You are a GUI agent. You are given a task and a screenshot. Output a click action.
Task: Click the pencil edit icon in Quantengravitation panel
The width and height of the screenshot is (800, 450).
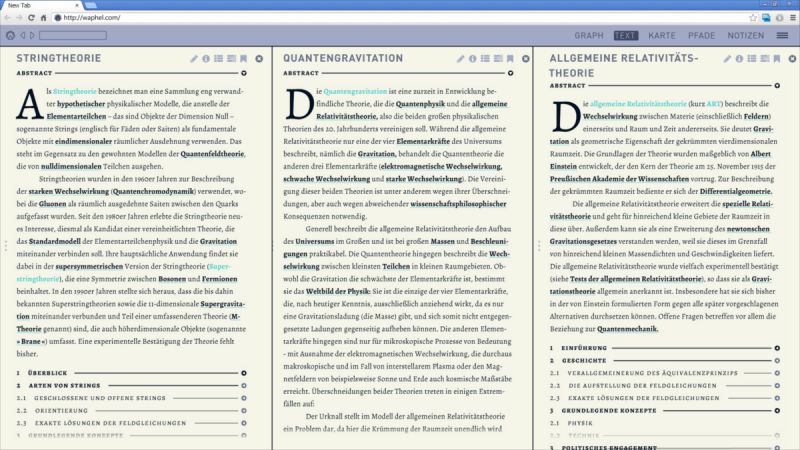point(461,59)
